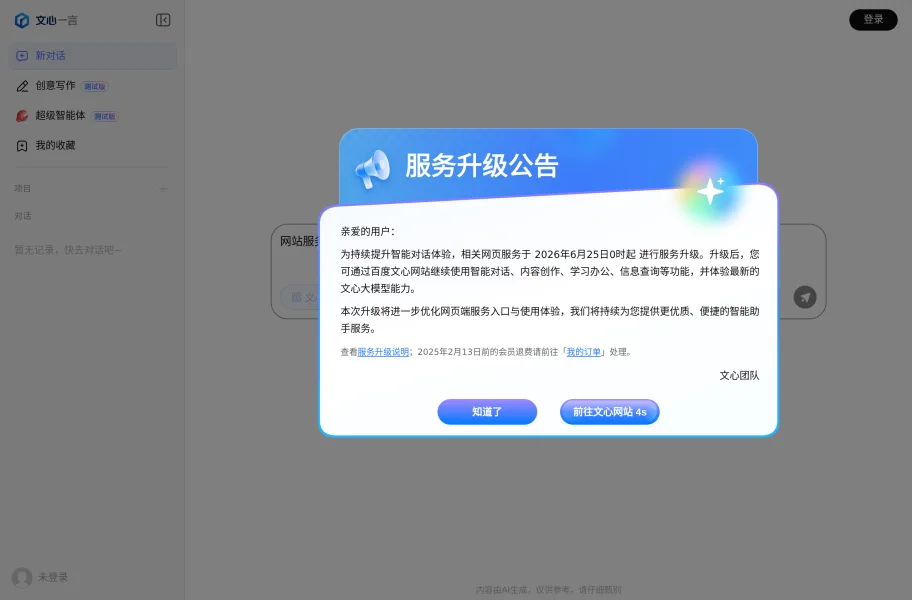Click the 未登录 text
912x600 pixels.
coord(53,577)
